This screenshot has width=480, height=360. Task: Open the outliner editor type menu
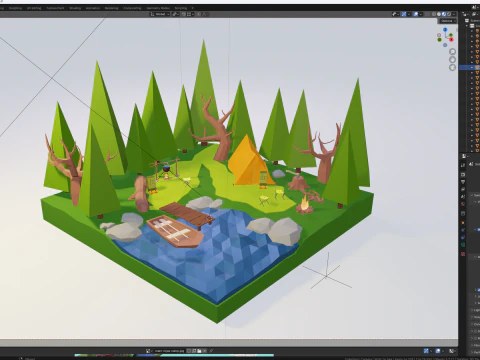click(465, 14)
